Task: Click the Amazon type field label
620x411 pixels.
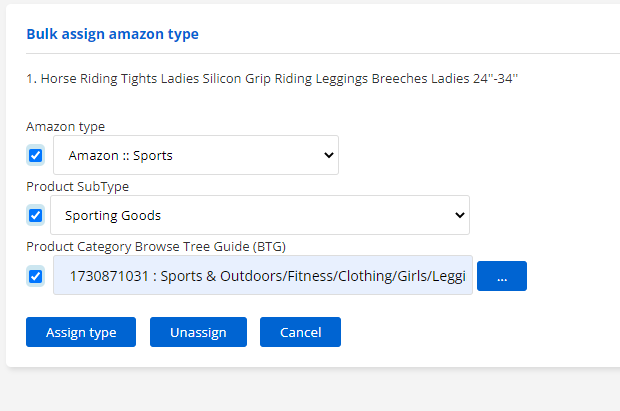Action: (66, 127)
